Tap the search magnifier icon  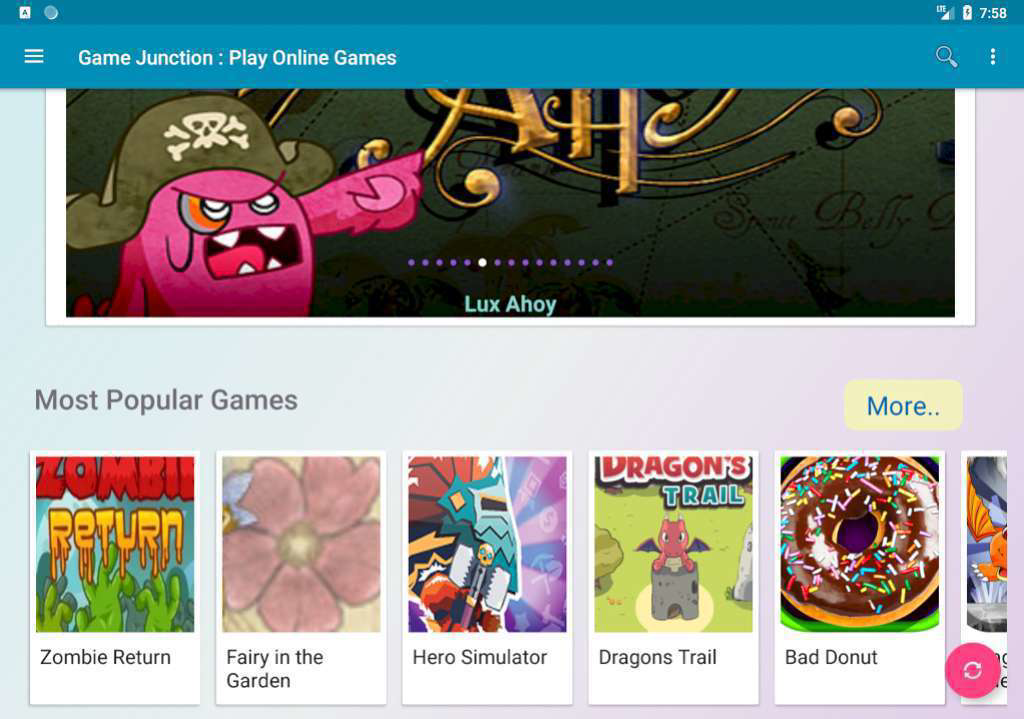pos(946,57)
